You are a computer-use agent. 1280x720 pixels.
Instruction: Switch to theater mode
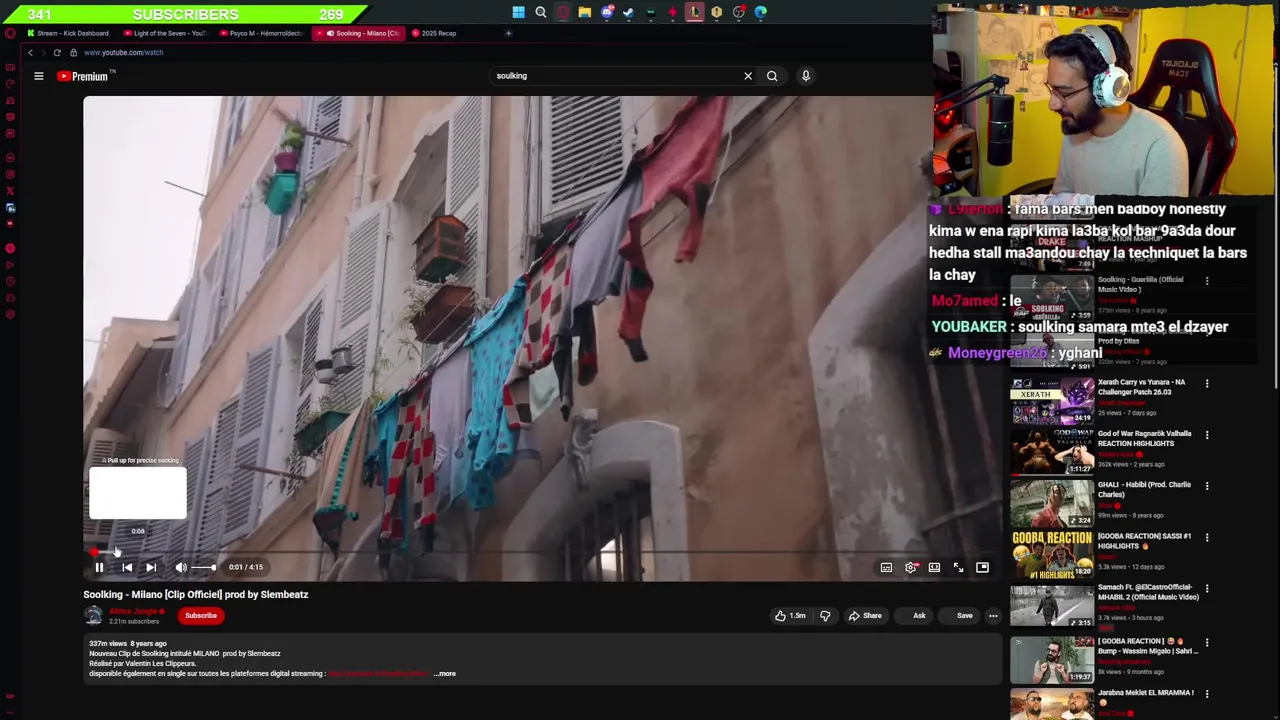(934, 567)
